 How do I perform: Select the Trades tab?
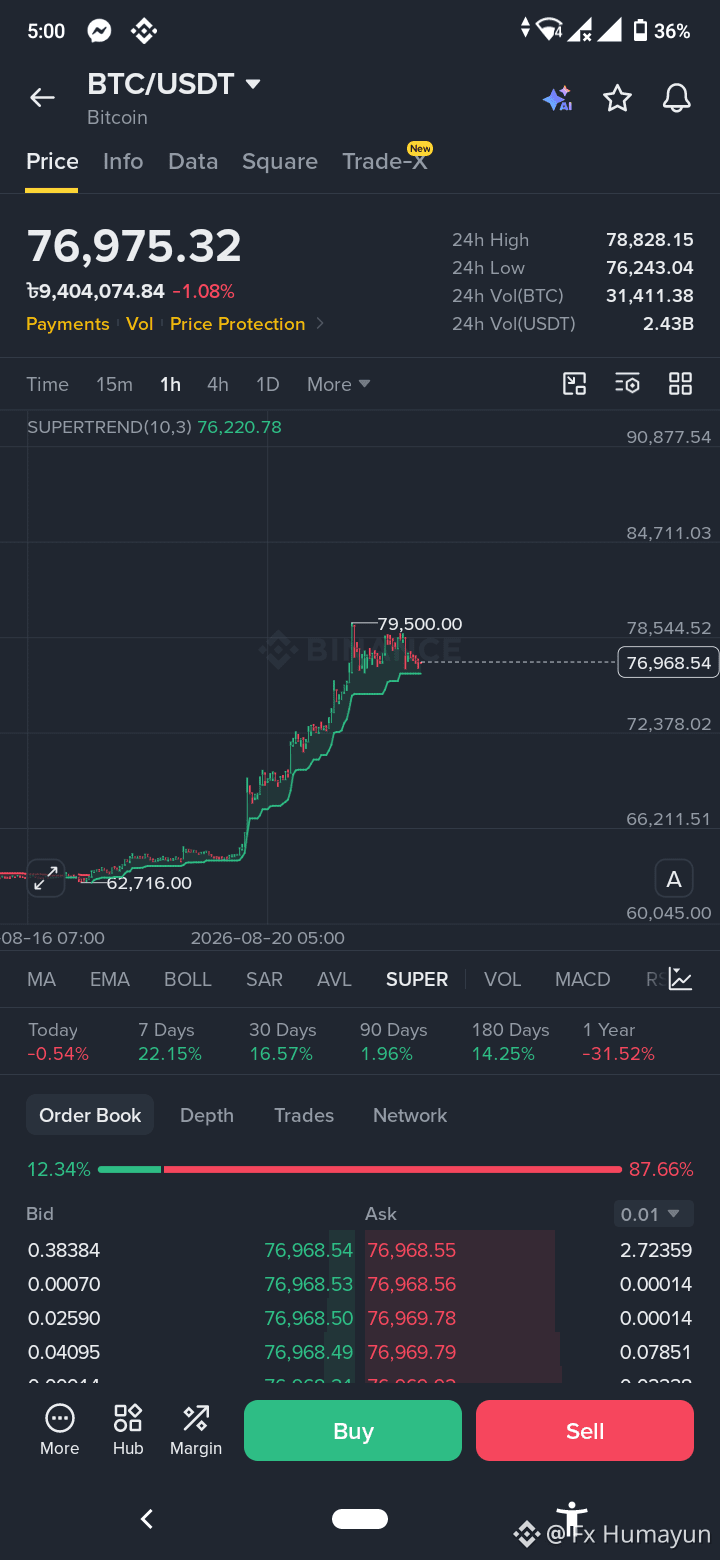[x=304, y=1115]
